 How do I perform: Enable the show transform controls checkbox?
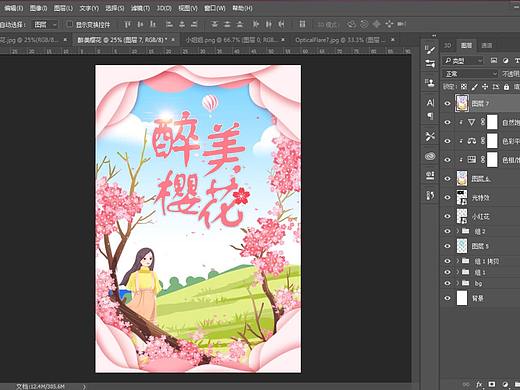(70, 24)
